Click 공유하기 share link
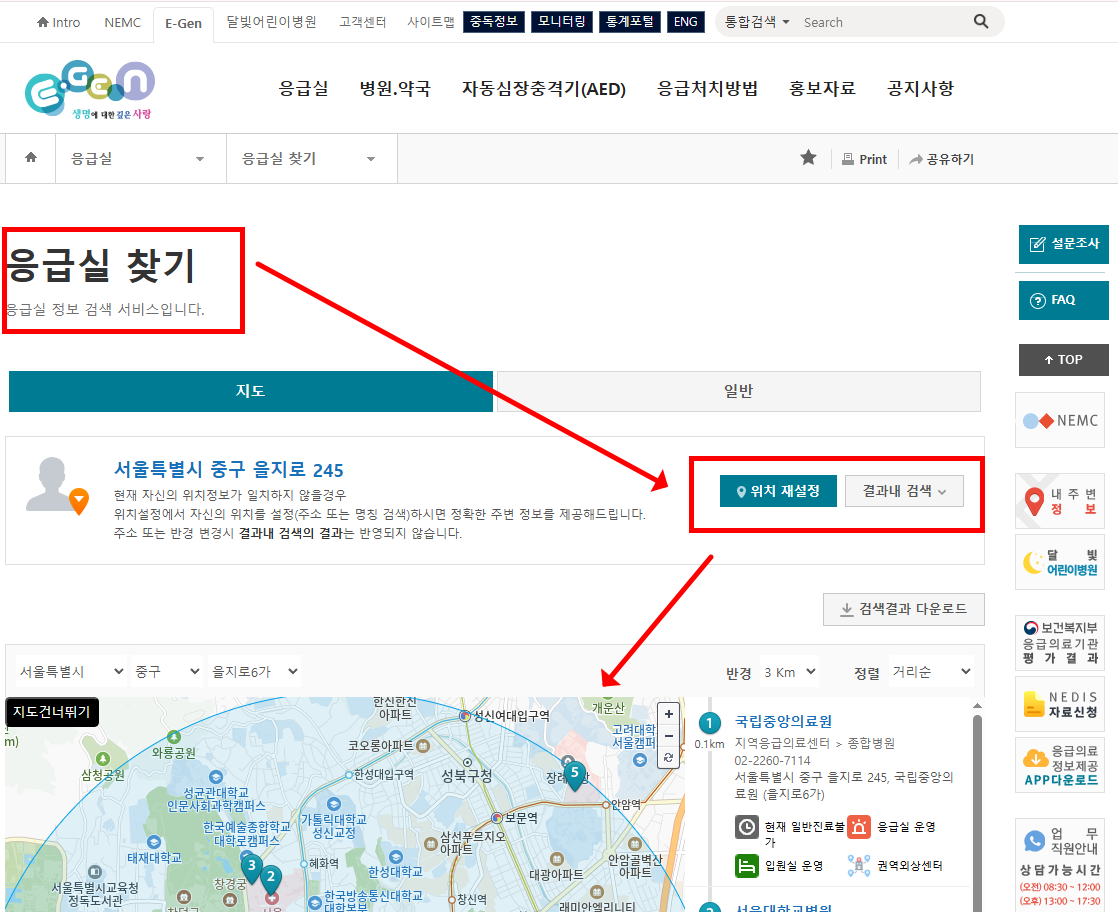The width and height of the screenshot is (1118, 912). 941,159
